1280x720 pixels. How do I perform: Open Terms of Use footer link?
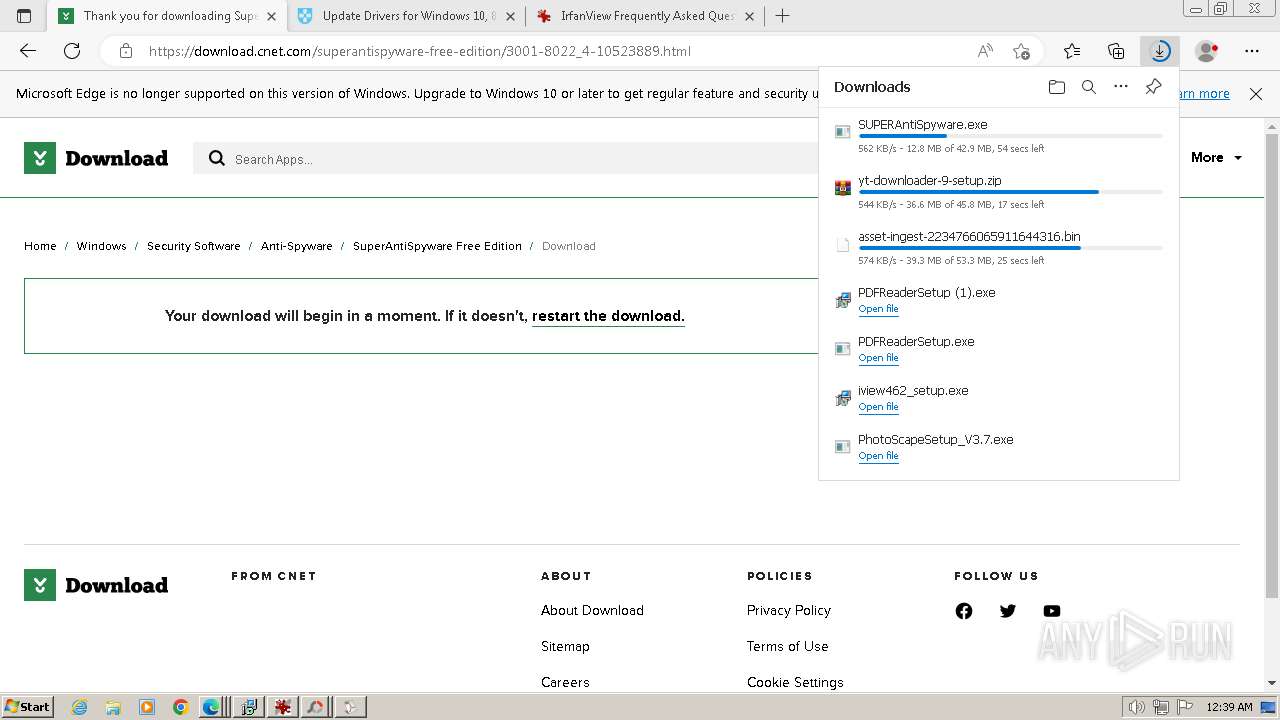click(788, 647)
